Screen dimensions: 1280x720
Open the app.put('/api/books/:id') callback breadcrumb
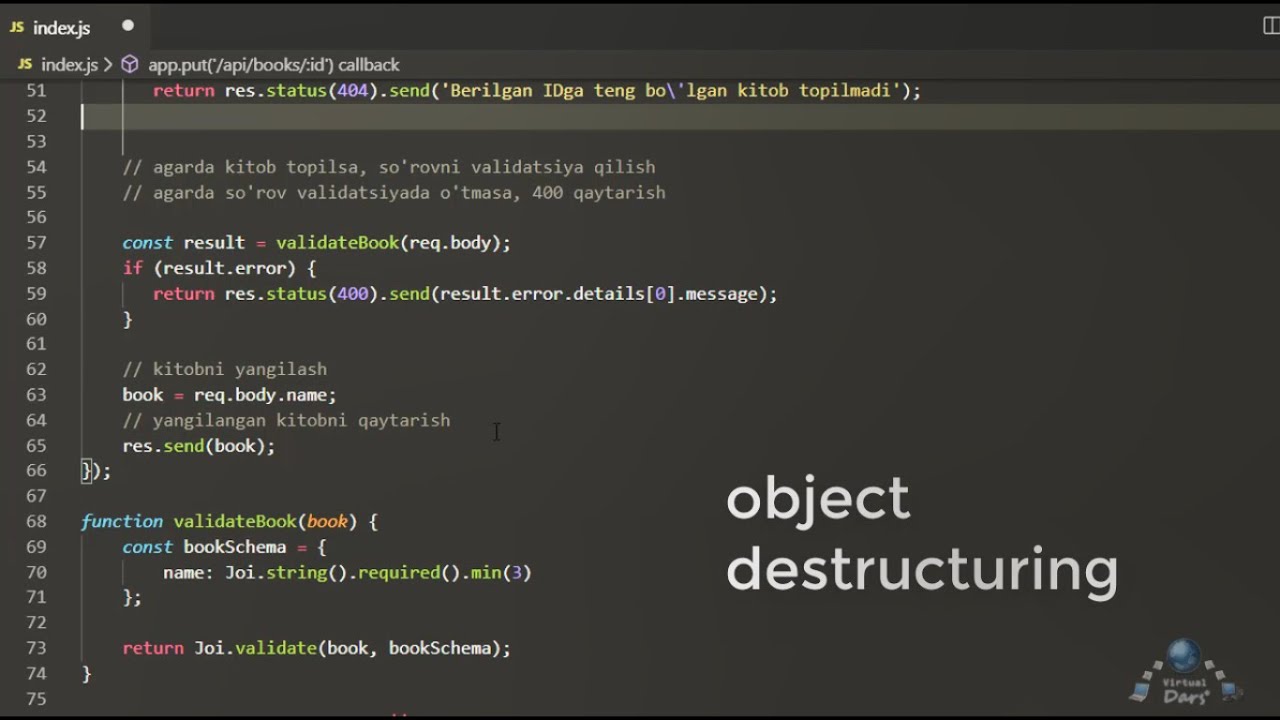(274, 64)
